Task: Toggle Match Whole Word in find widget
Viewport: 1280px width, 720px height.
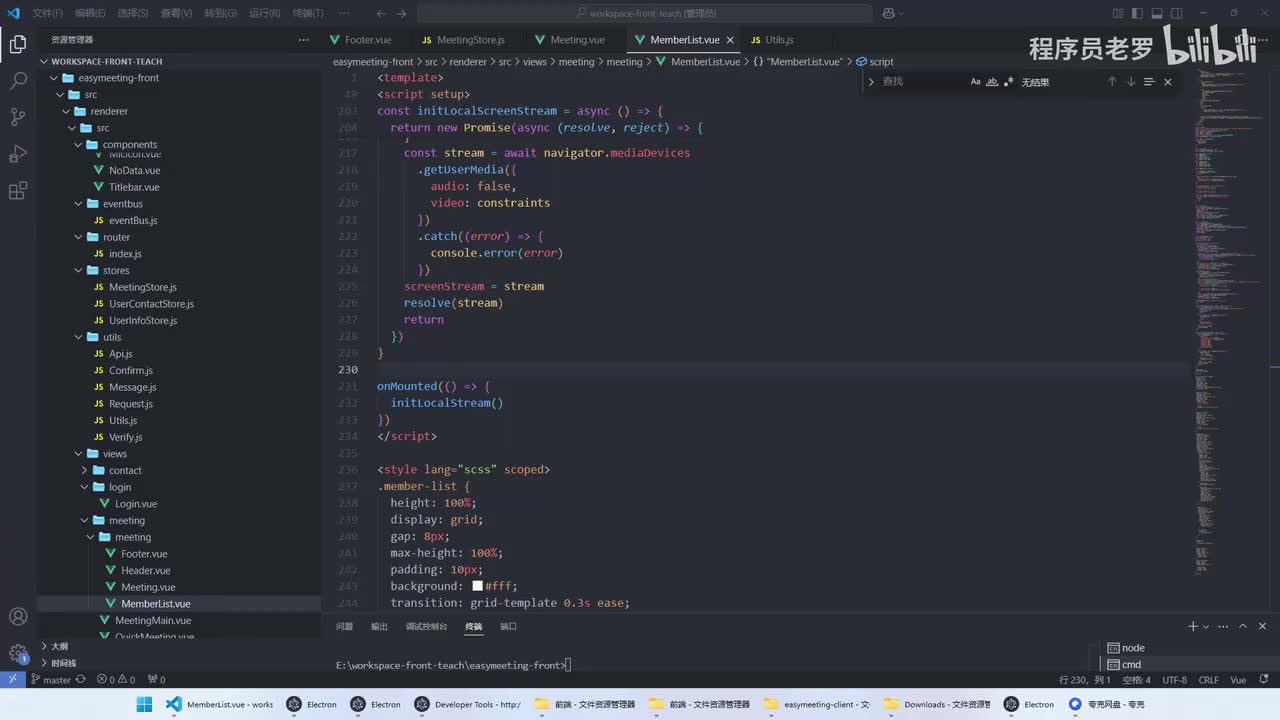Action: point(992,82)
